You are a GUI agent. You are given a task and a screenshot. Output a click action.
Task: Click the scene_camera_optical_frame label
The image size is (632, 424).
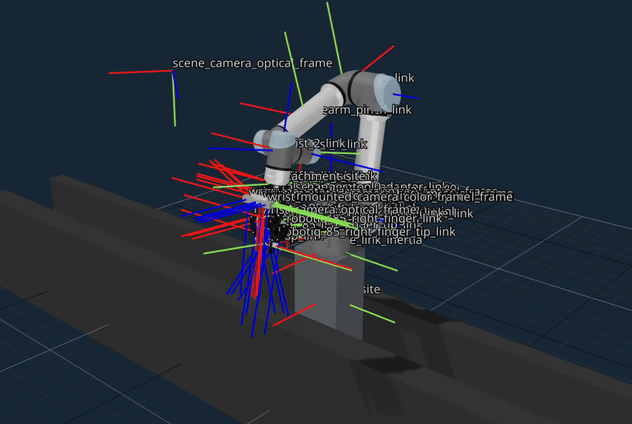pos(252,63)
